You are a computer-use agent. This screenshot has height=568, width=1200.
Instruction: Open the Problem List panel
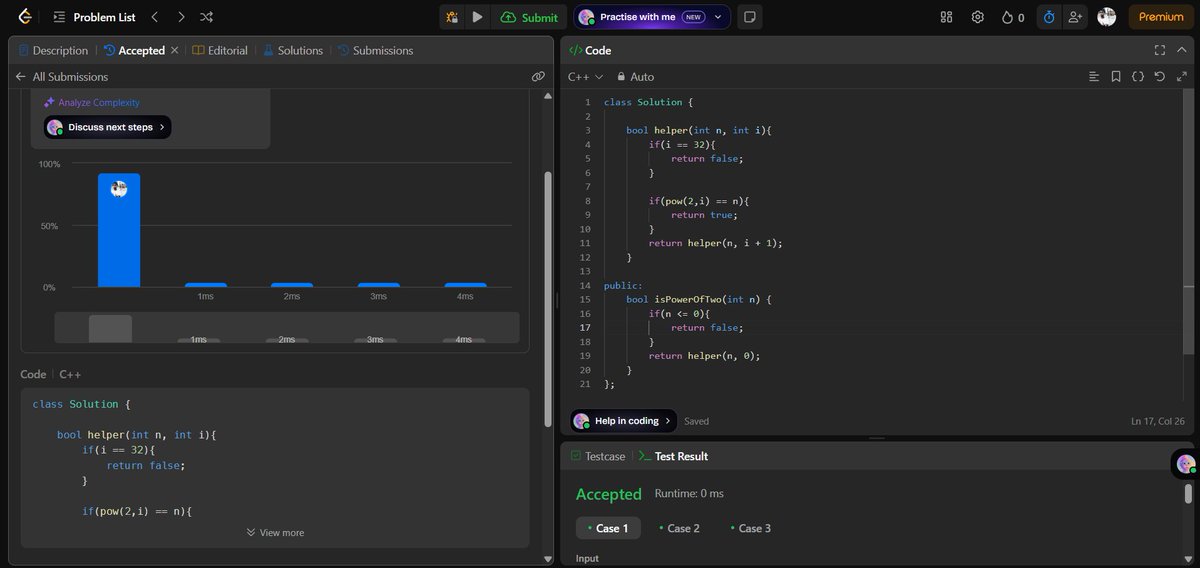pyautogui.click(x=95, y=17)
